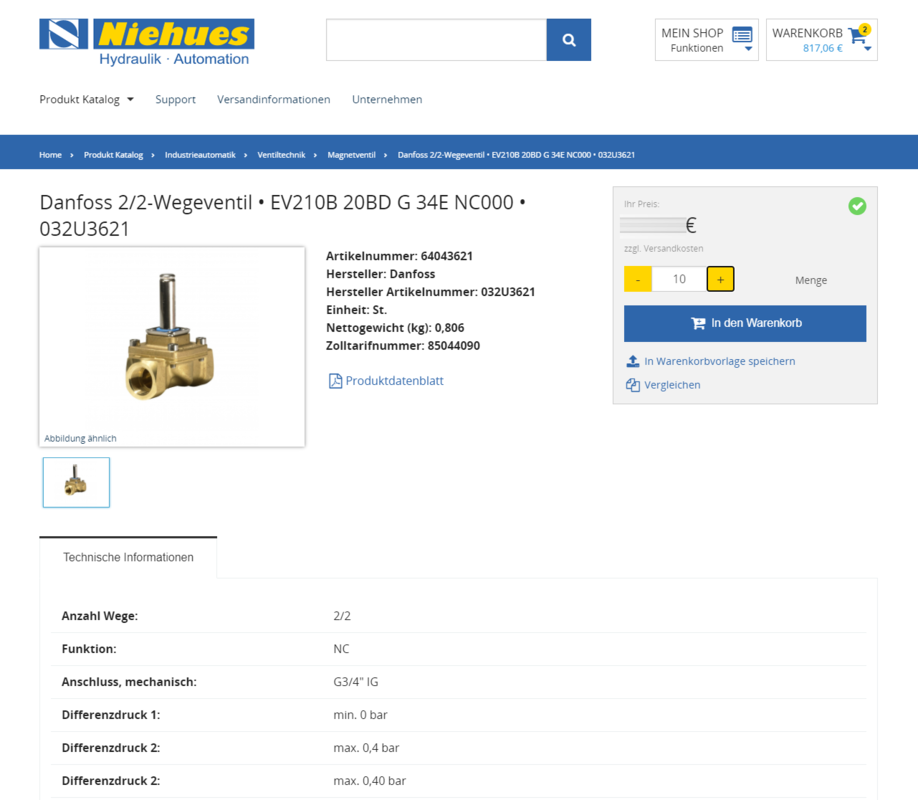Click the zzgl. Versandkosten note
This screenshot has height=800, width=918.
pos(664,248)
